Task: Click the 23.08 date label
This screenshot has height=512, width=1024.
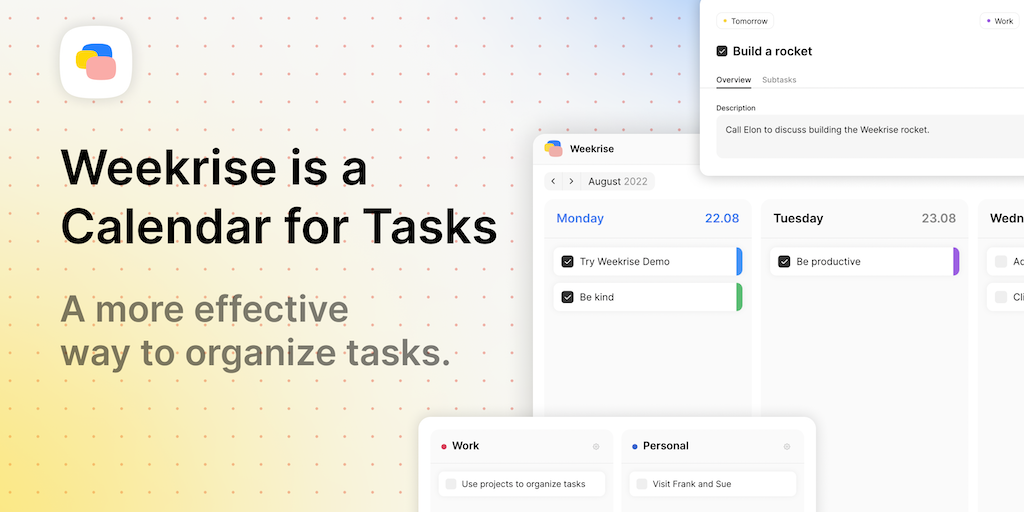Action: [938, 218]
